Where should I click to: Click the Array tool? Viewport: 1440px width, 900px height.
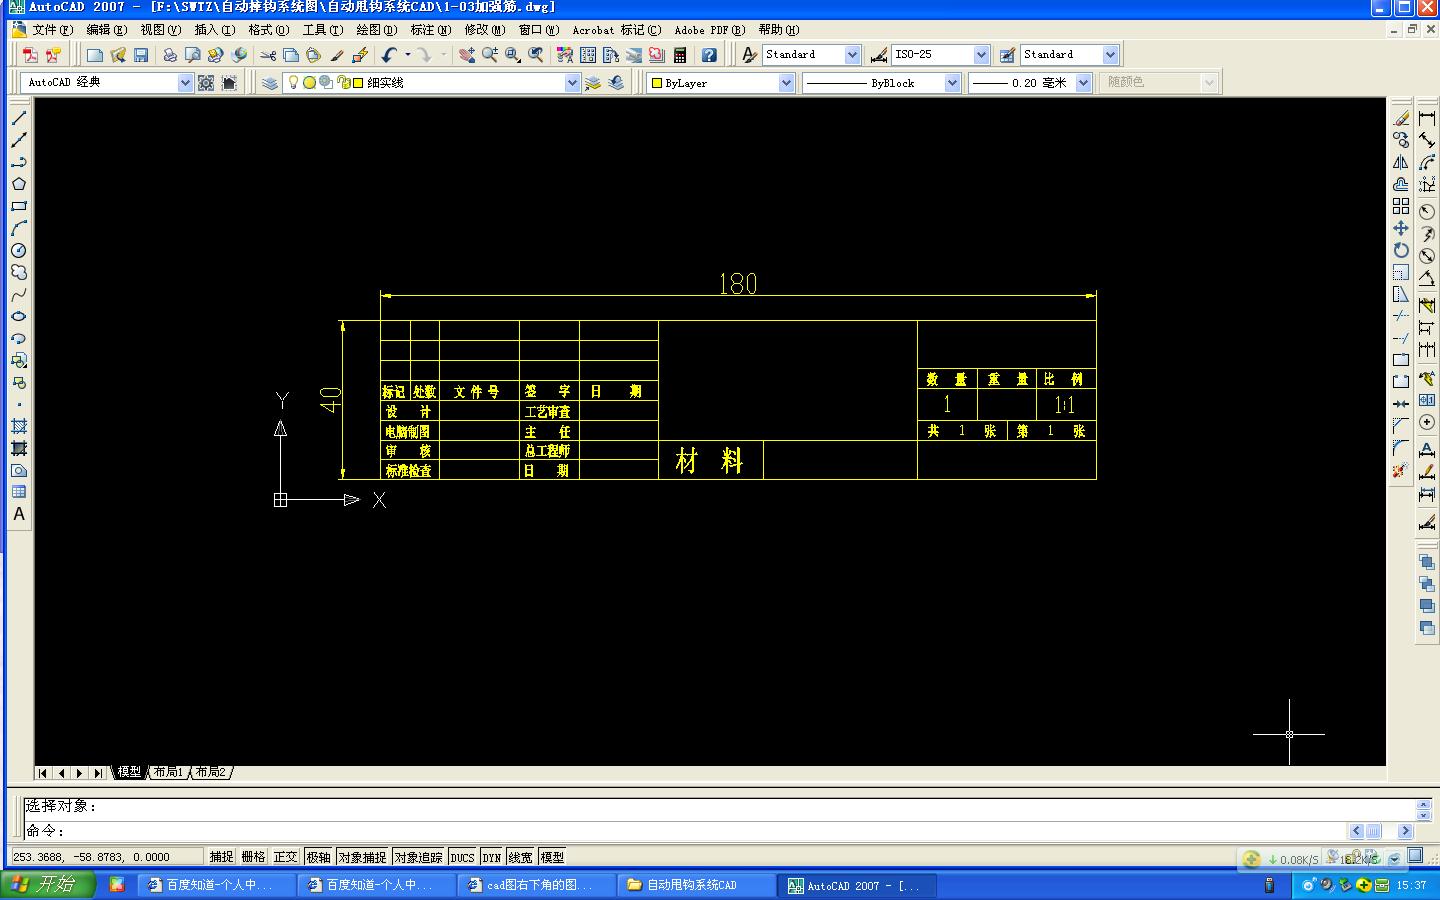1401,206
